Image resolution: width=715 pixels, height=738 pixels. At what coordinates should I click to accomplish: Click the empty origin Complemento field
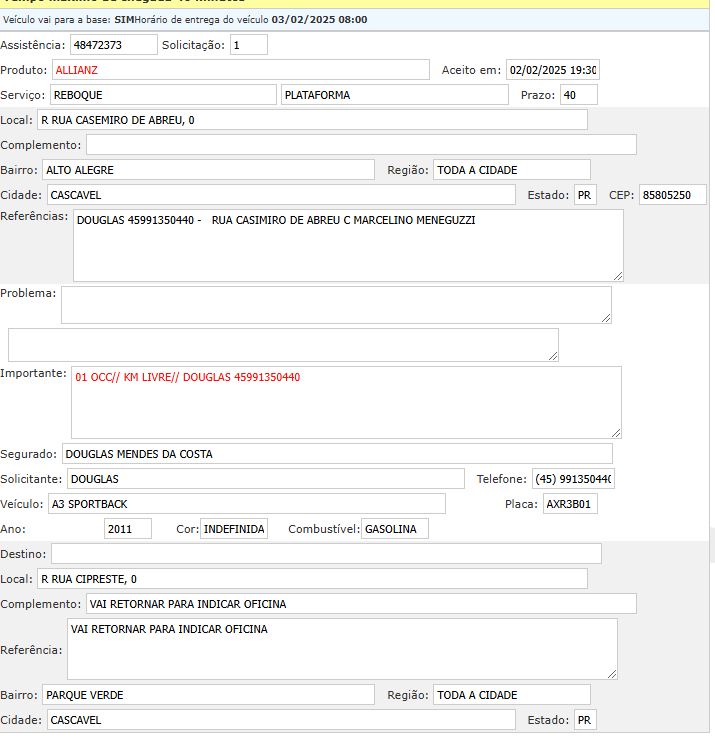(361, 144)
